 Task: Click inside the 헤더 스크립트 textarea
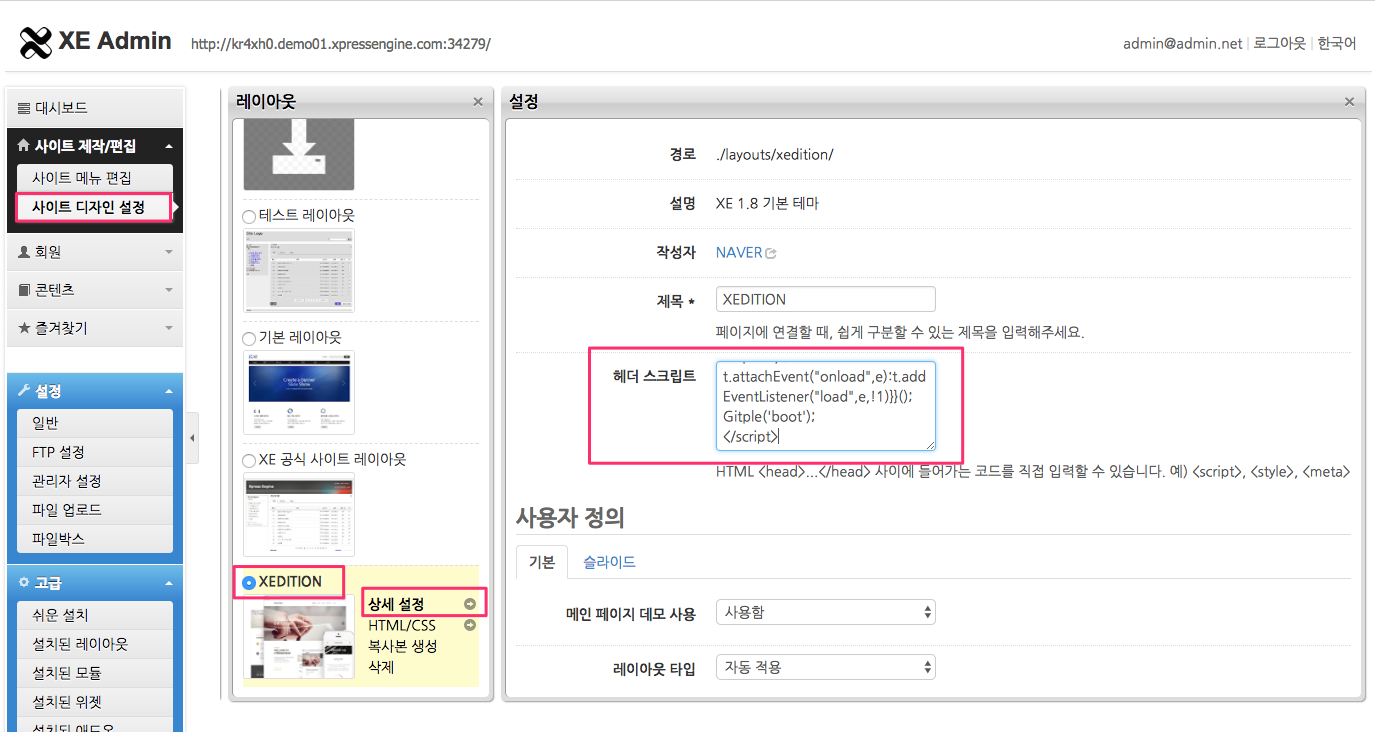(826, 406)
